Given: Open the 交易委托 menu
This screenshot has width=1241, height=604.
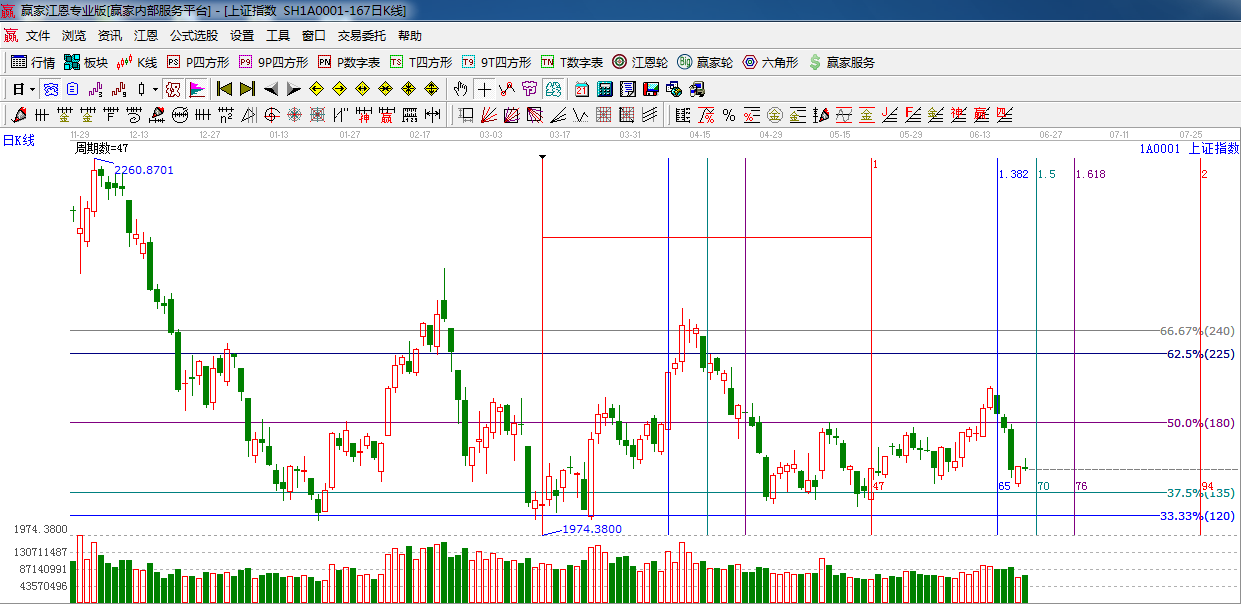Looking at the screenshot, I should coord(361,36).
